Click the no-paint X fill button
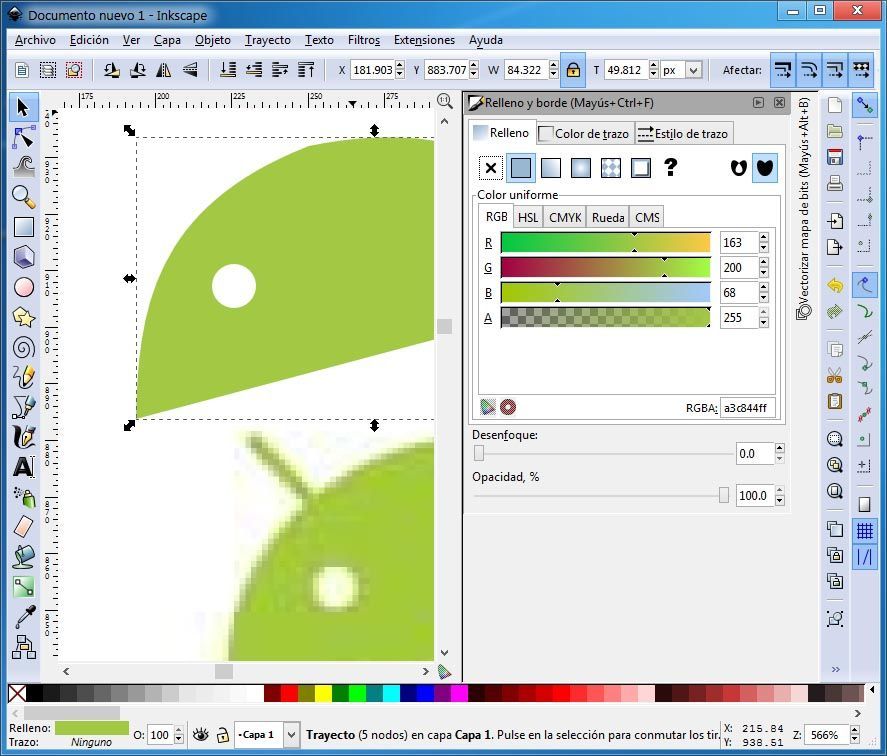This screenshot has width=887, height=756. [x=490, y=167]
